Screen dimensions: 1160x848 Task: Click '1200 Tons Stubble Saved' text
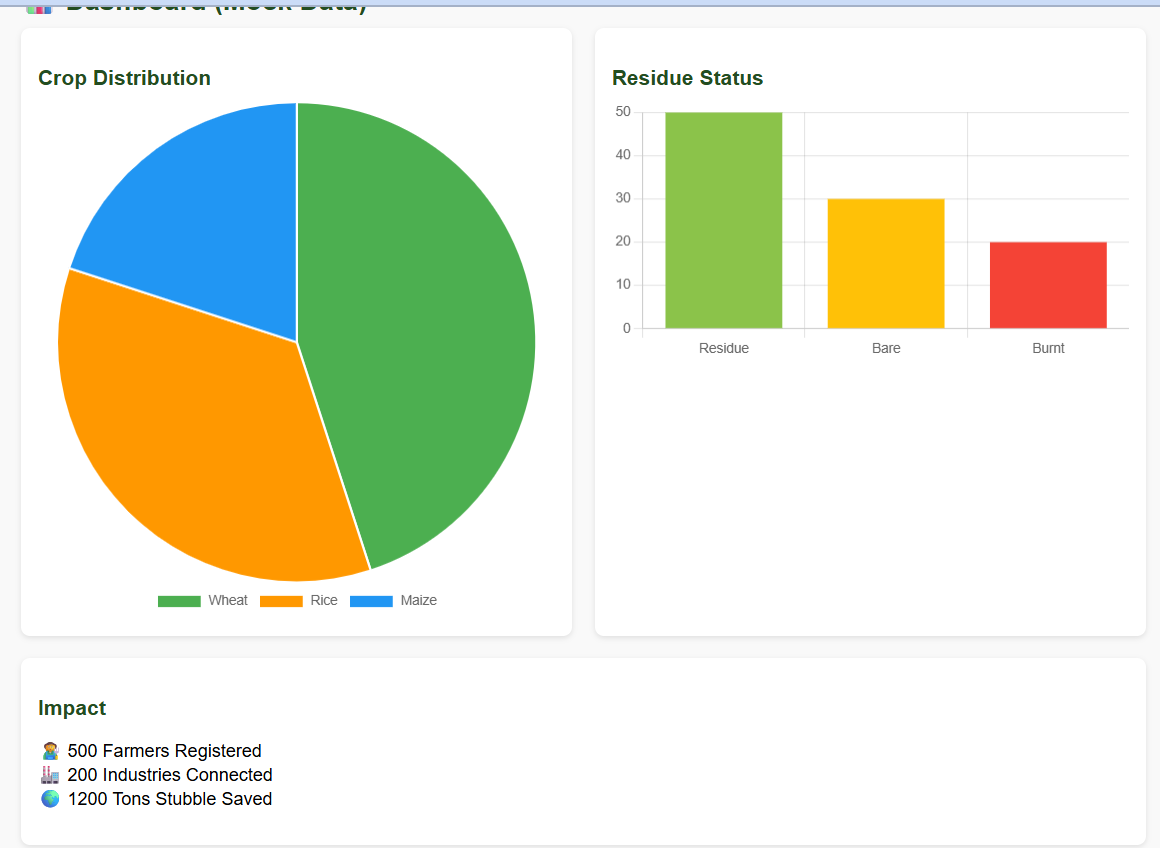pos(170,799)
